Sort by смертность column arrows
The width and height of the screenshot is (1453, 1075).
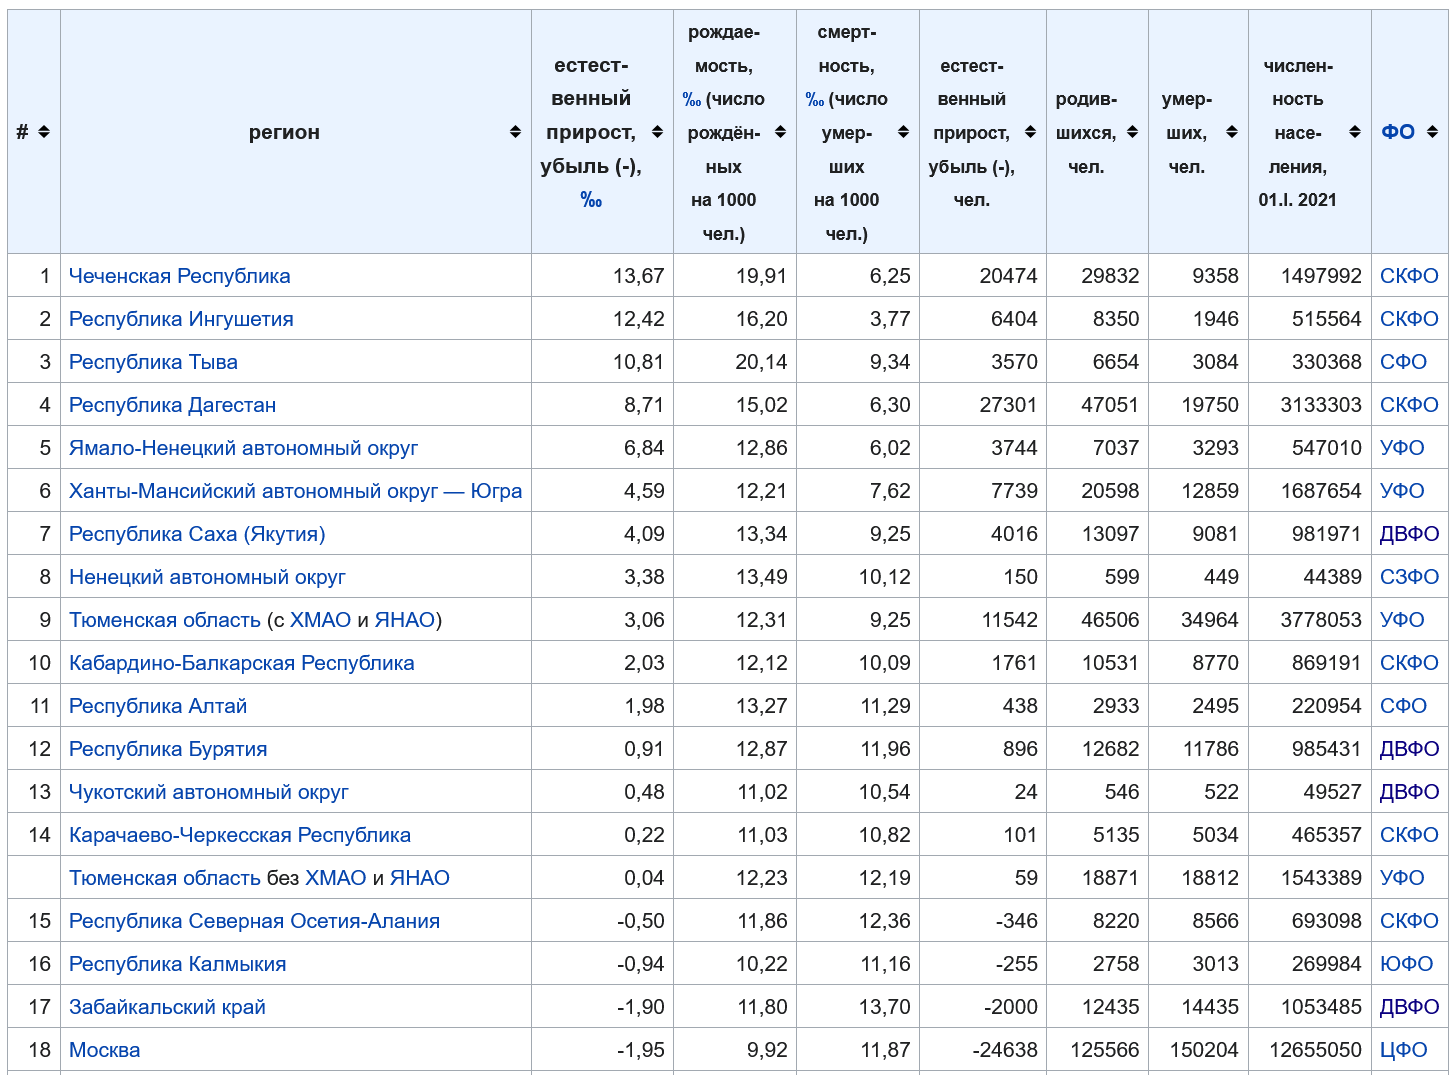click(x=903, y=132)
